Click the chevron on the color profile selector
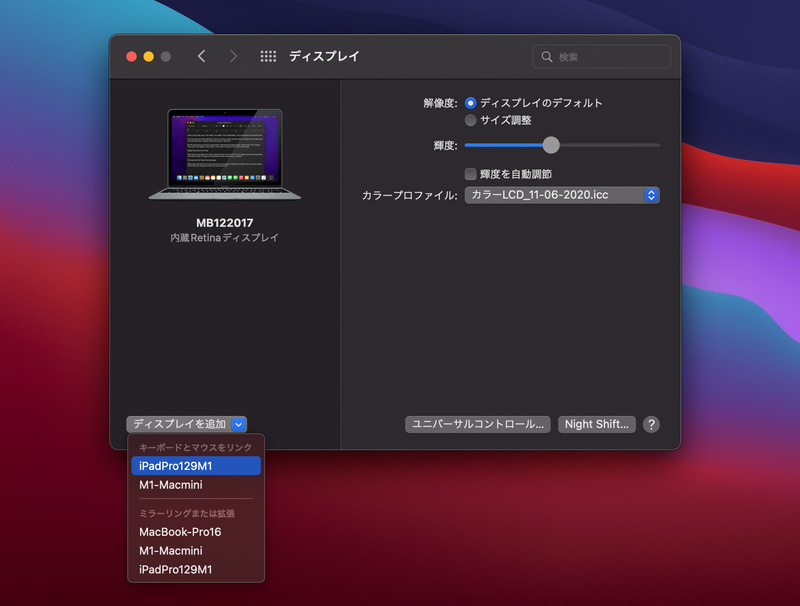The height and width of the screenshot is (606, 800). [650, 195]
